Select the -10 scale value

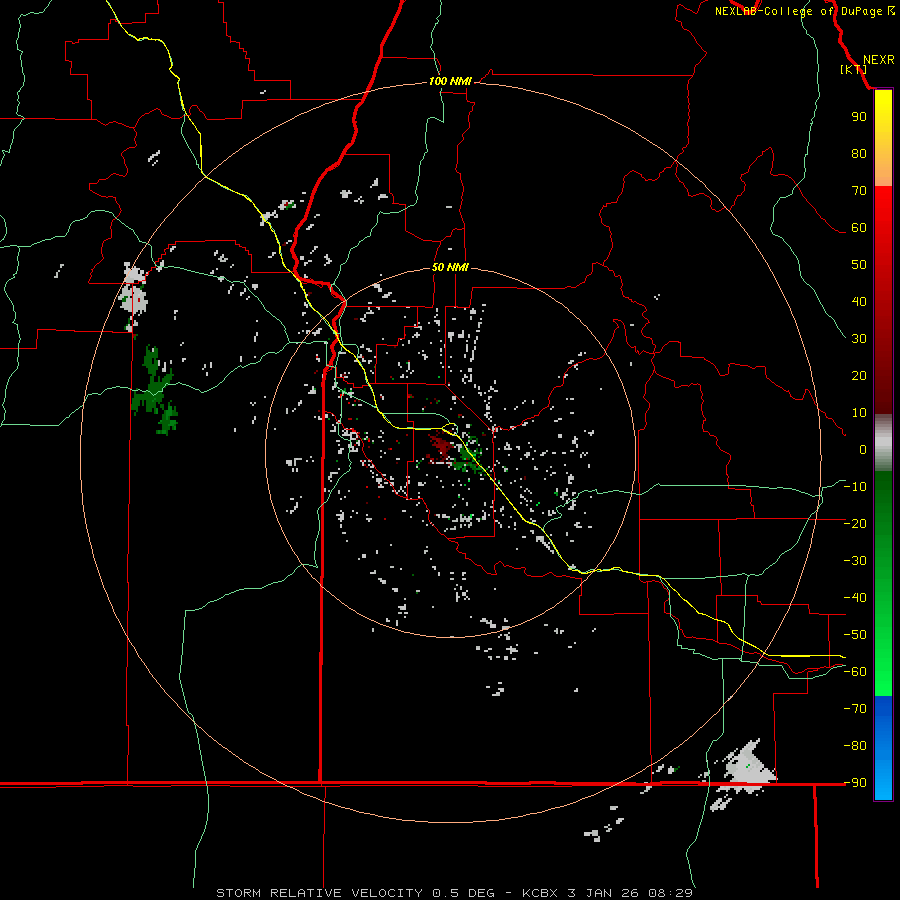(855, 487)
